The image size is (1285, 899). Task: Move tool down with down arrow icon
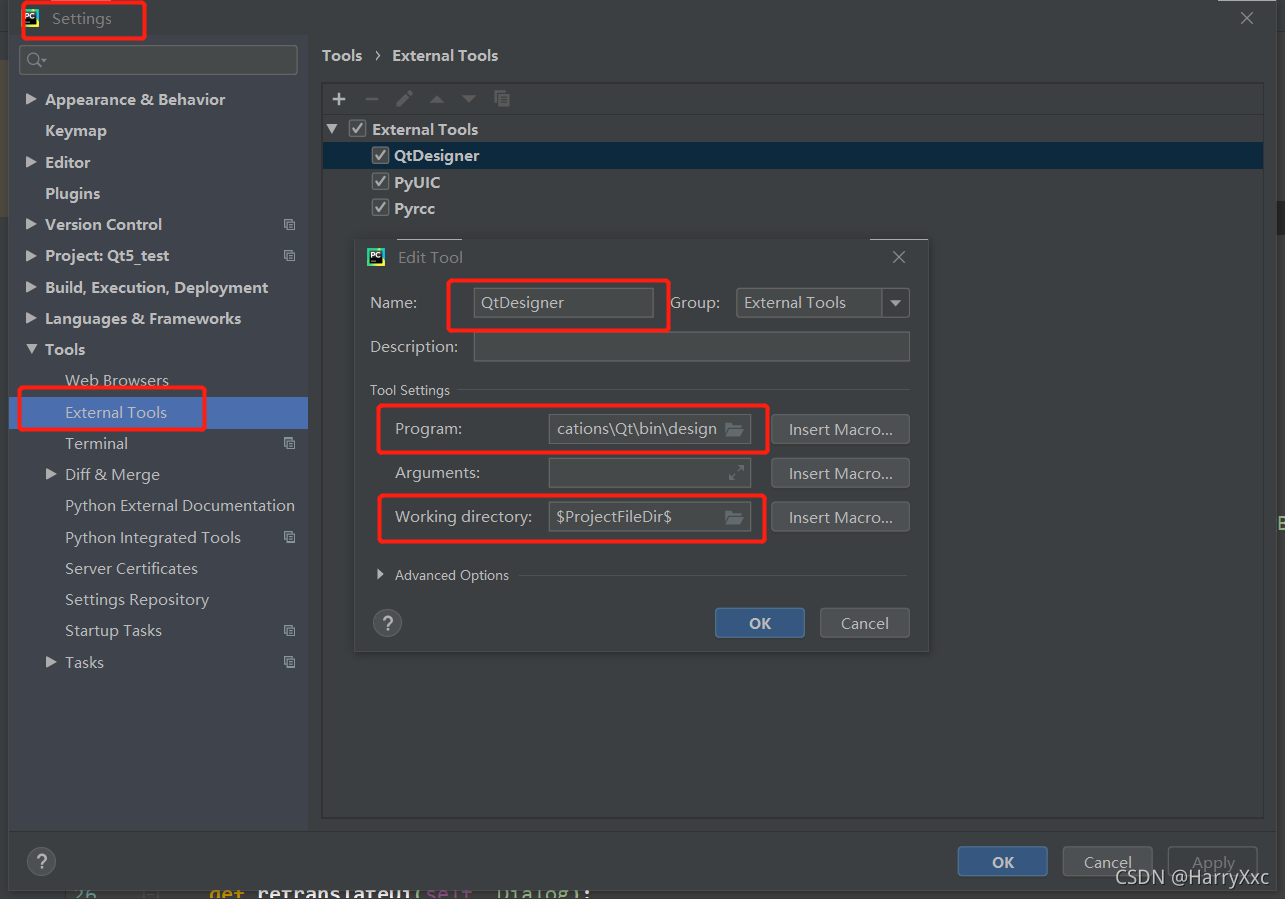coord(468,99)
